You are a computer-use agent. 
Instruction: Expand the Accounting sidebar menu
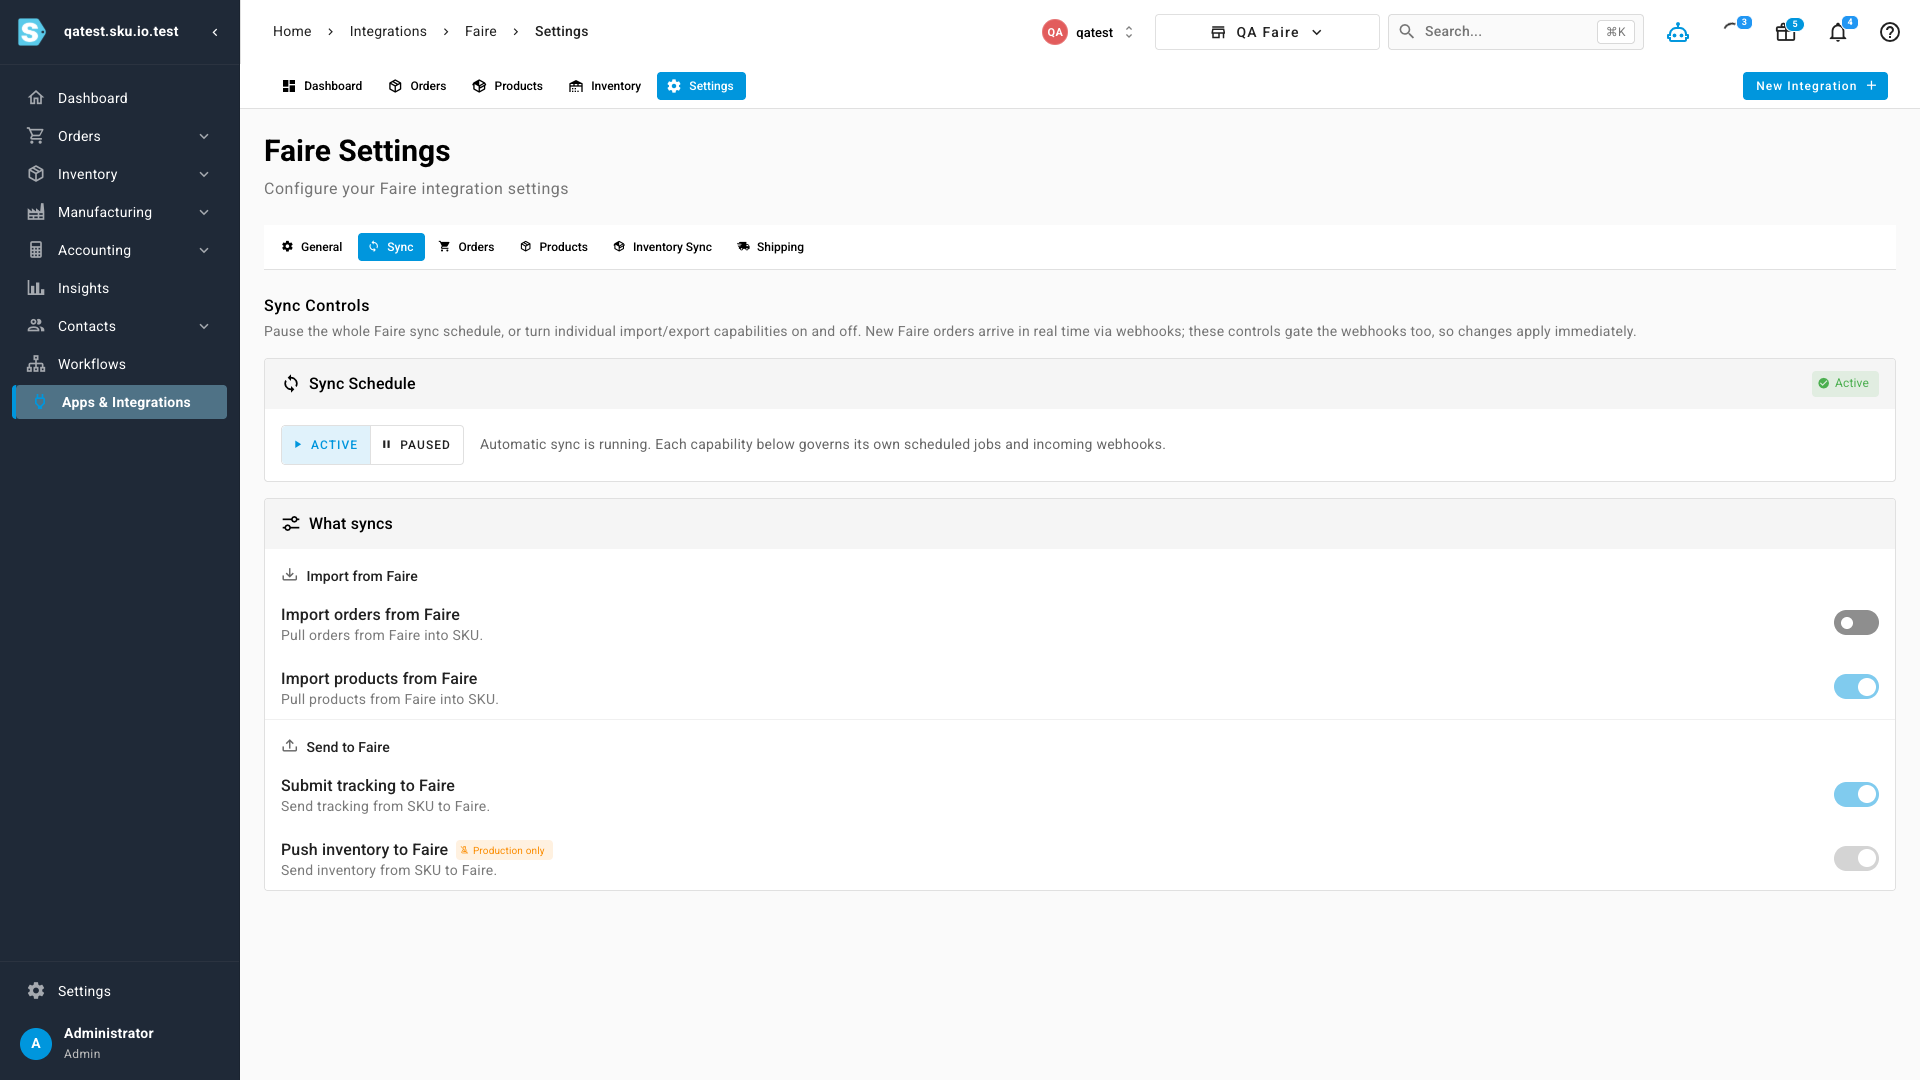point(204,250)
